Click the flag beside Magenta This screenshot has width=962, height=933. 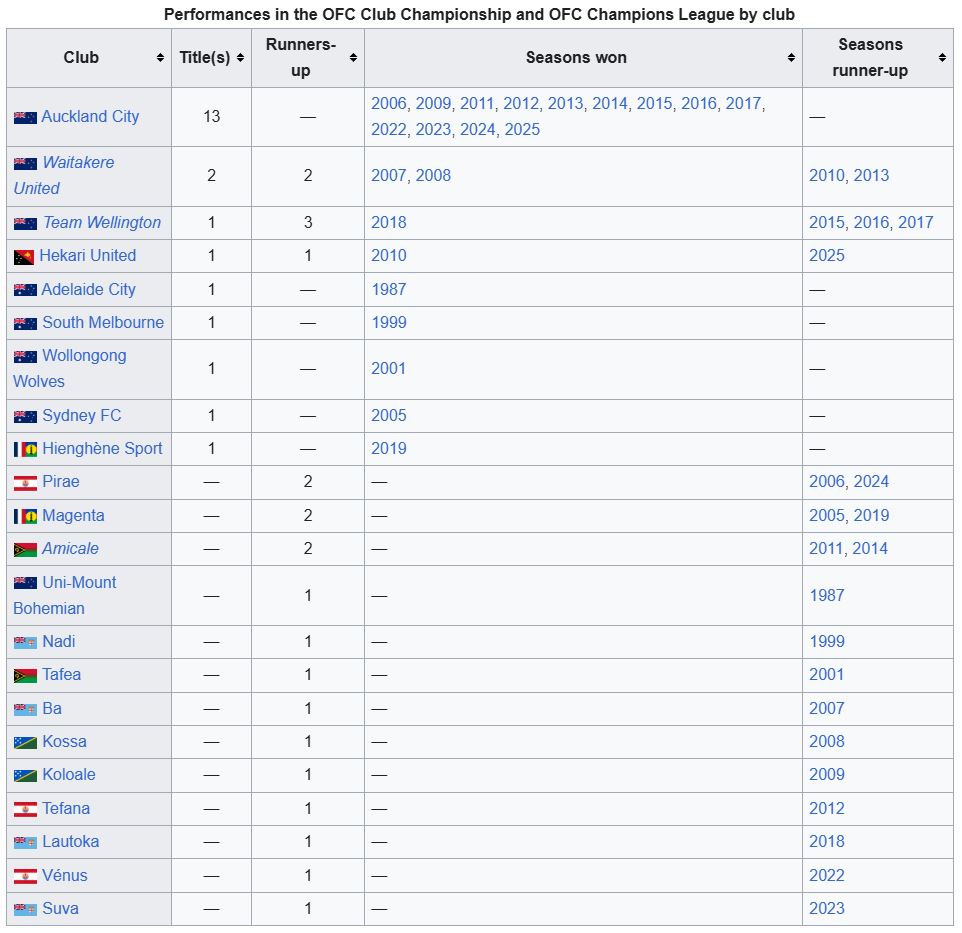25,516
